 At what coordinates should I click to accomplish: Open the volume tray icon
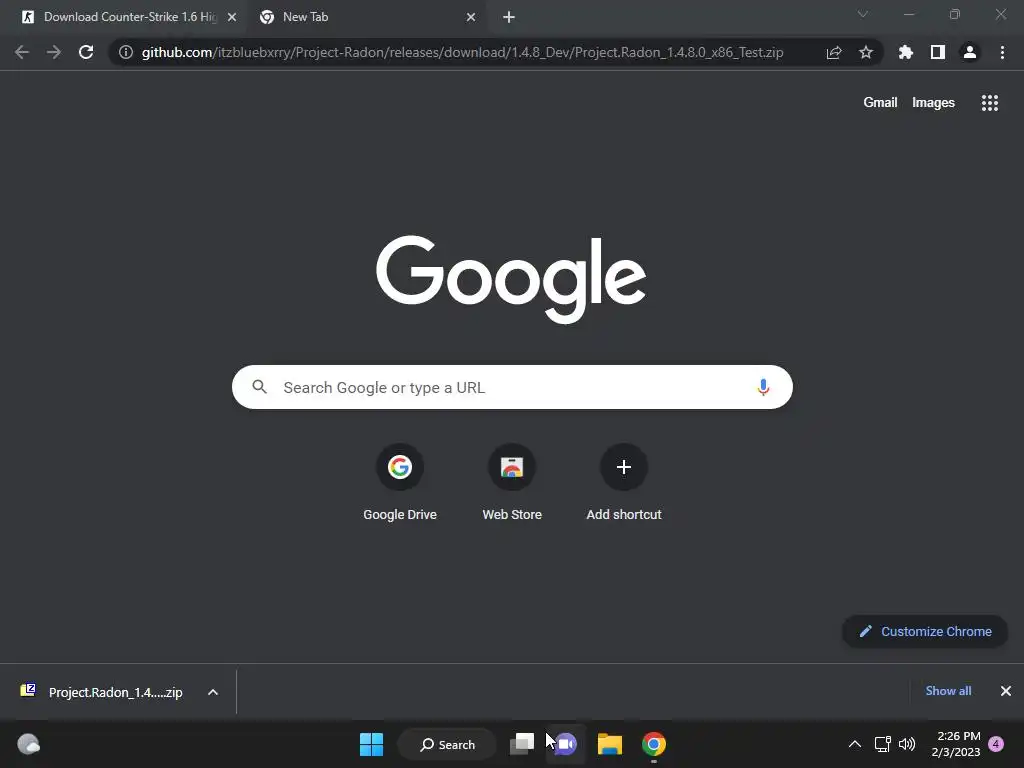907,744
